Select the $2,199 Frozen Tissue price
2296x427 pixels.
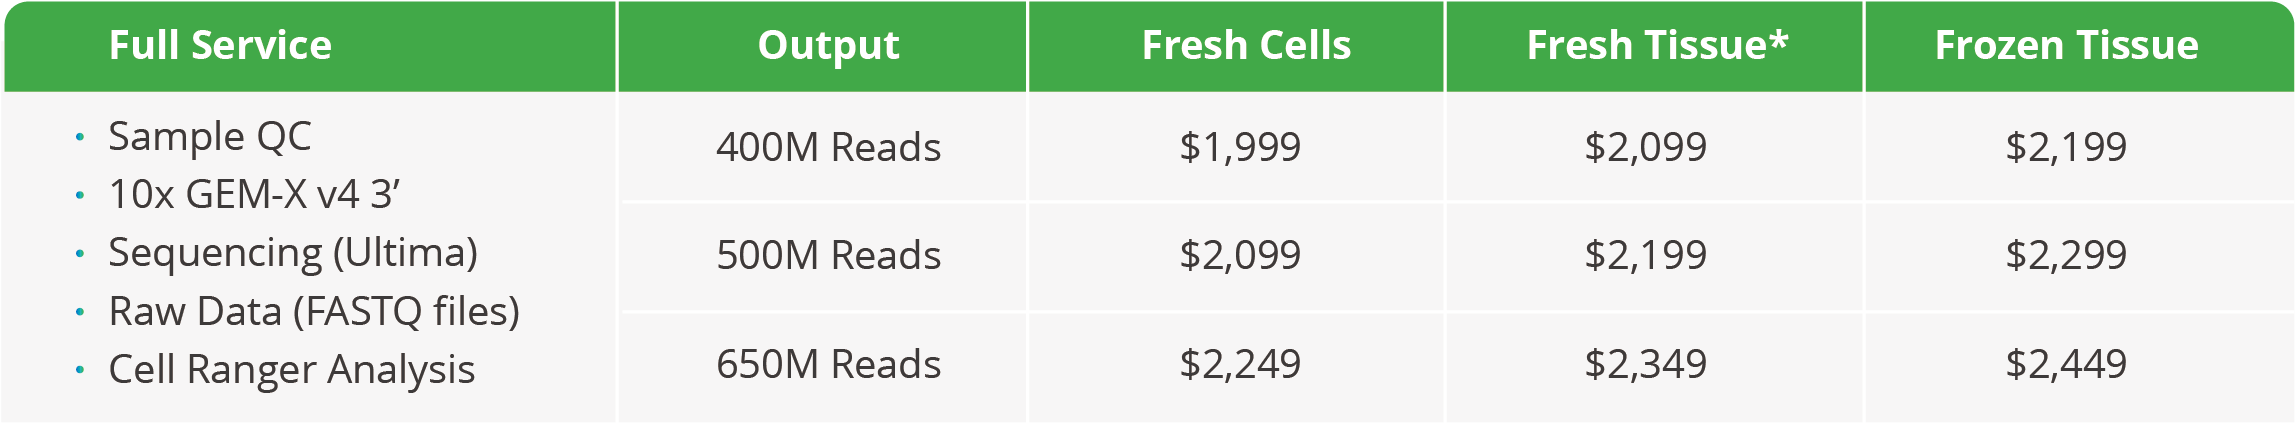pos(2066,148)
